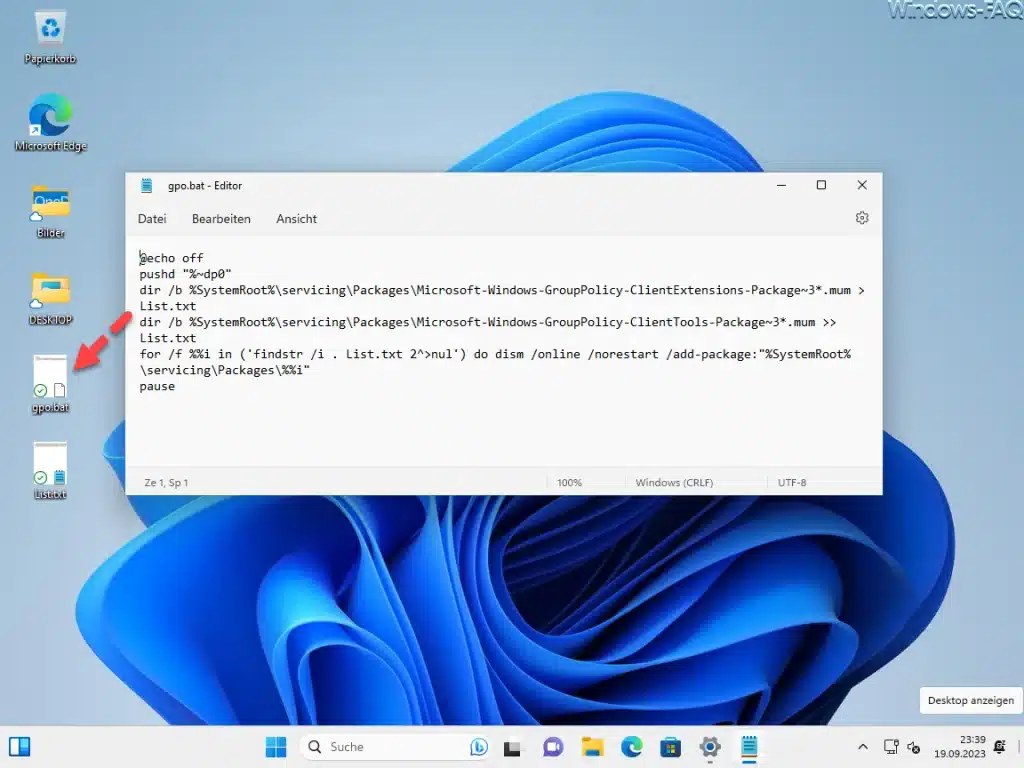Image resolution: width=1024 pixels, height=768 pixels.
Task: Select Microsoft Edge desktop shortcut
Action: click(50, 123)
